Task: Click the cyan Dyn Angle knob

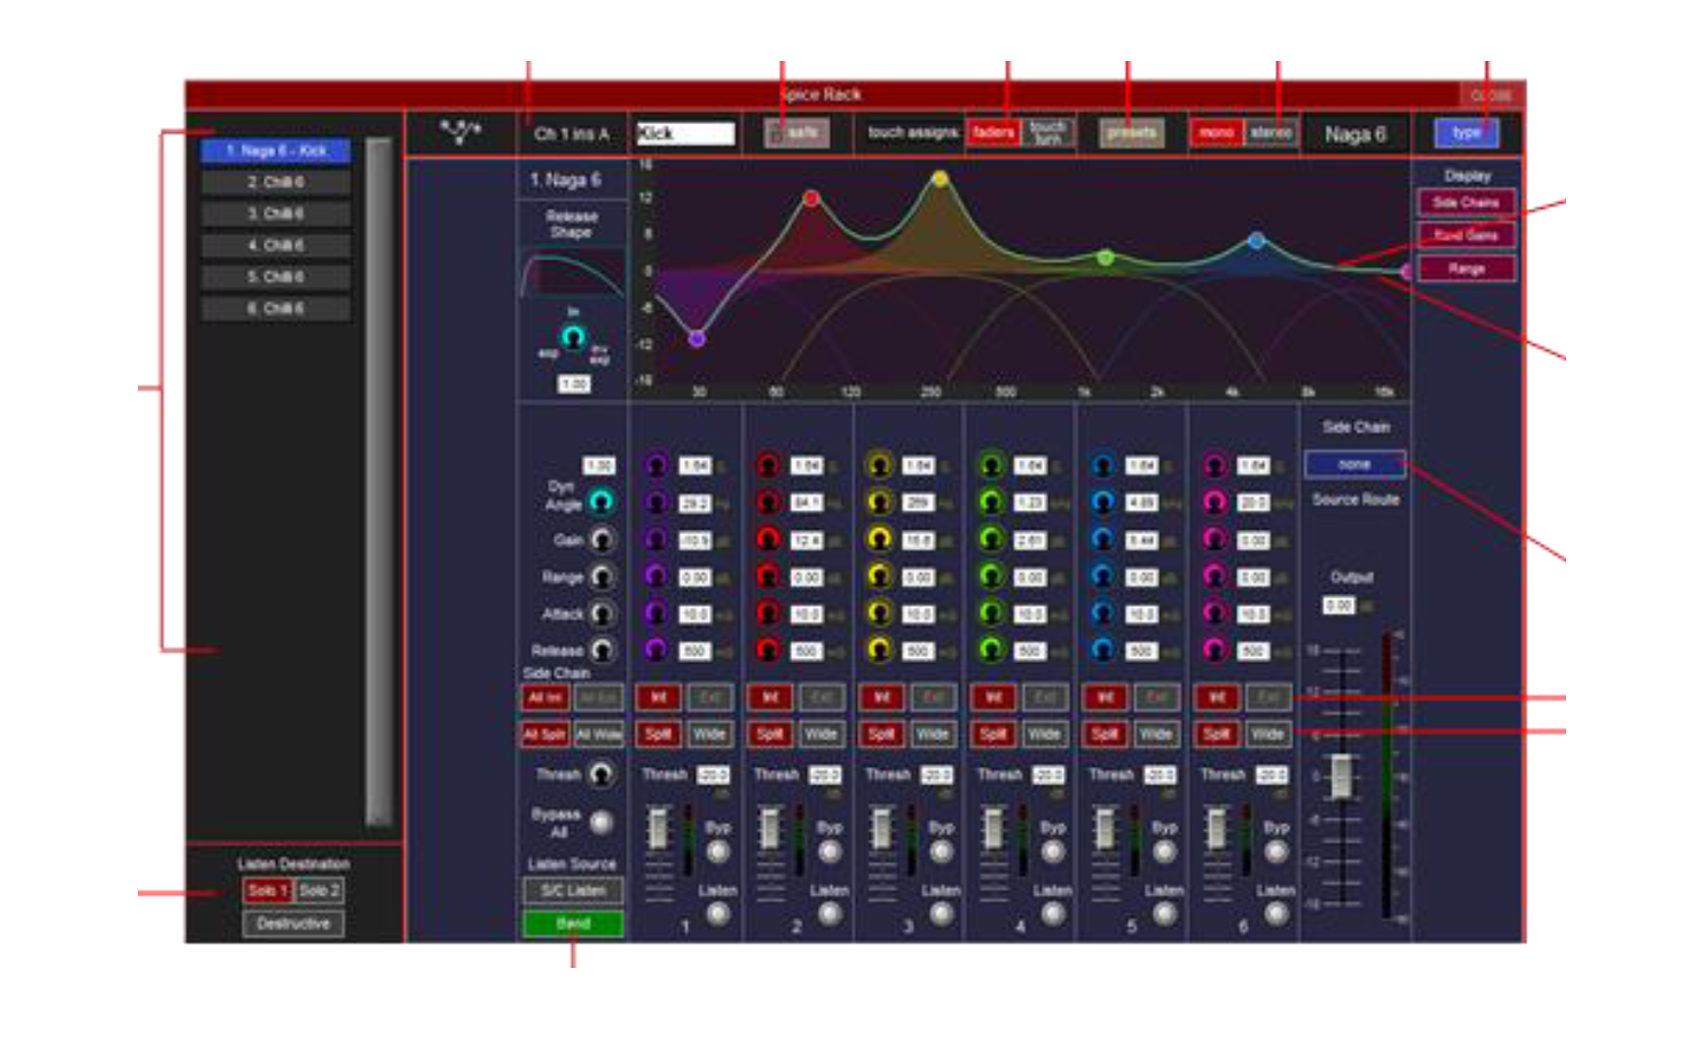Action: tap(600, 501)
